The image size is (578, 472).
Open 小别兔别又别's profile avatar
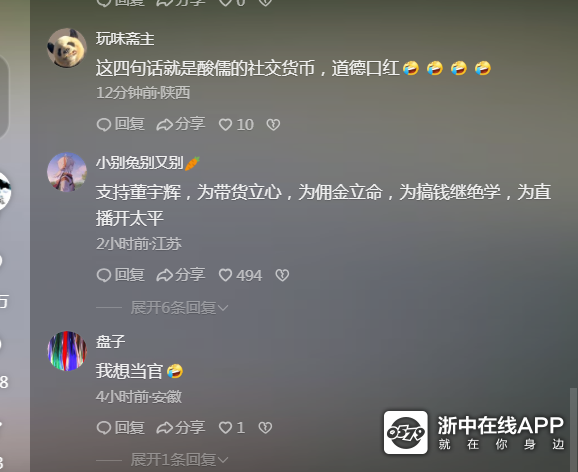[67, 172]
